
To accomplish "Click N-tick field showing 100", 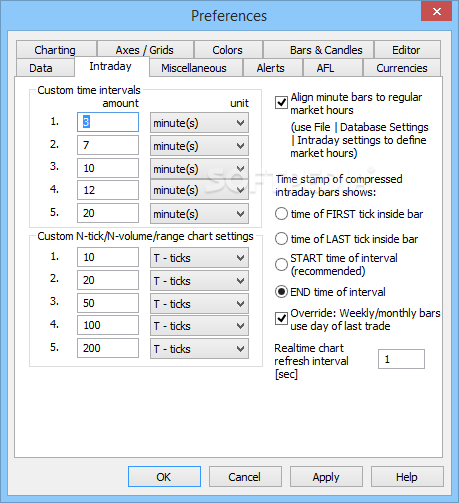I will click(108, 325).
